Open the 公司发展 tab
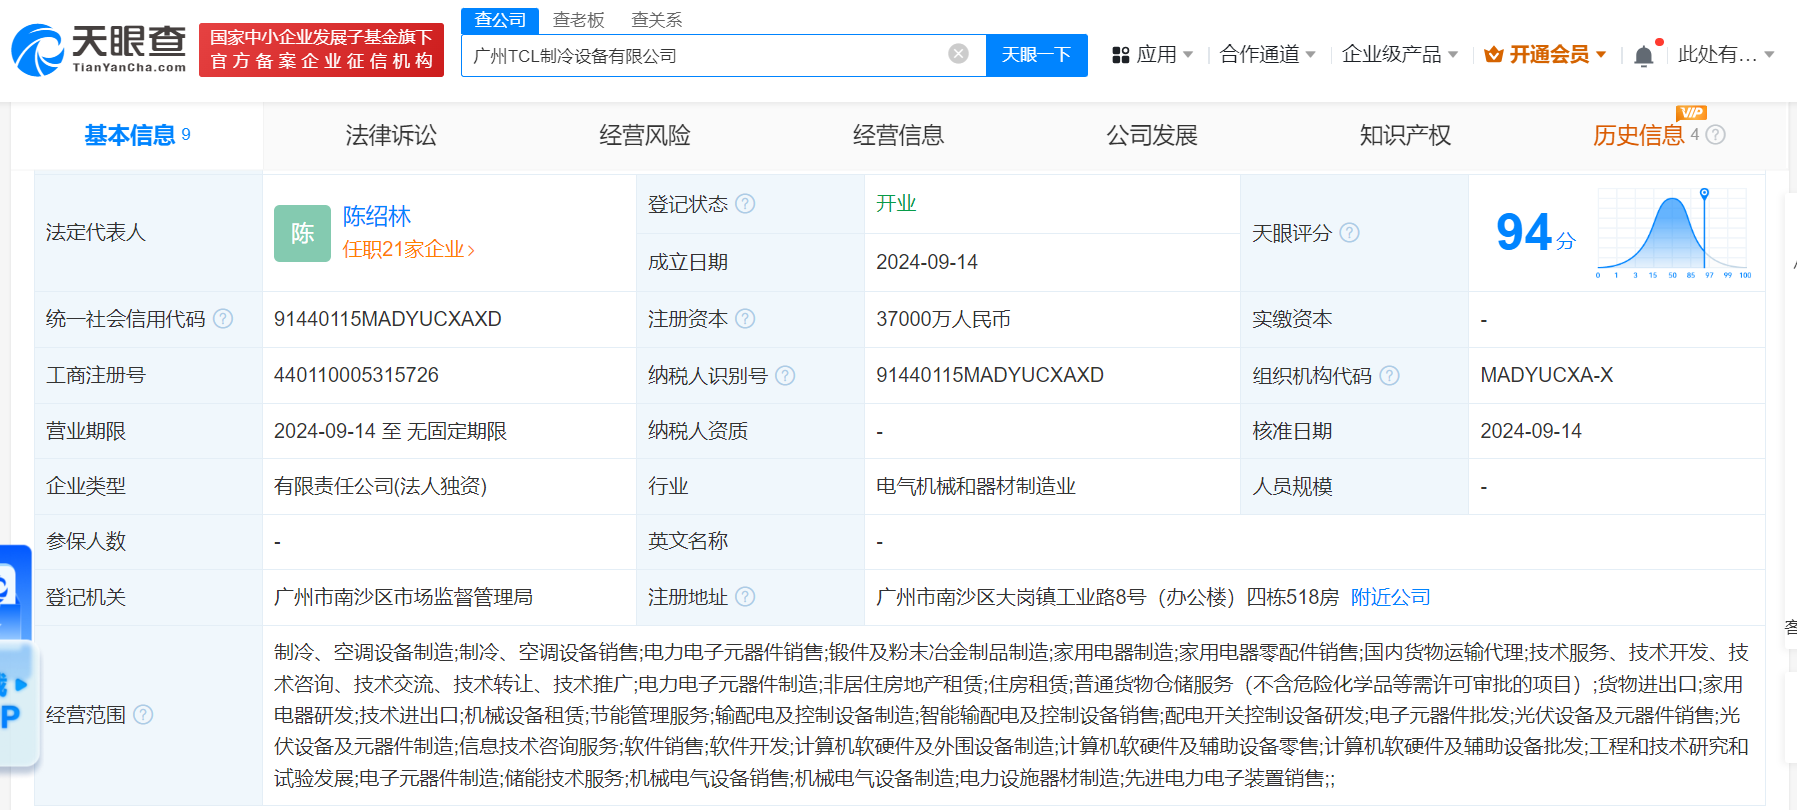The image size is (1797, 810). click(x=1152, y=135)
